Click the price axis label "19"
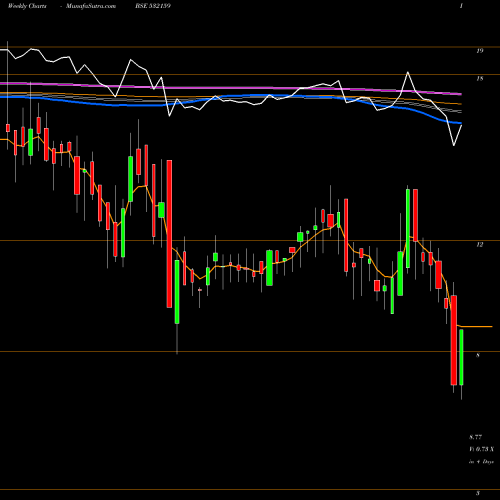The height and width of the screenshot is (500, 500). tap(479, 51)
